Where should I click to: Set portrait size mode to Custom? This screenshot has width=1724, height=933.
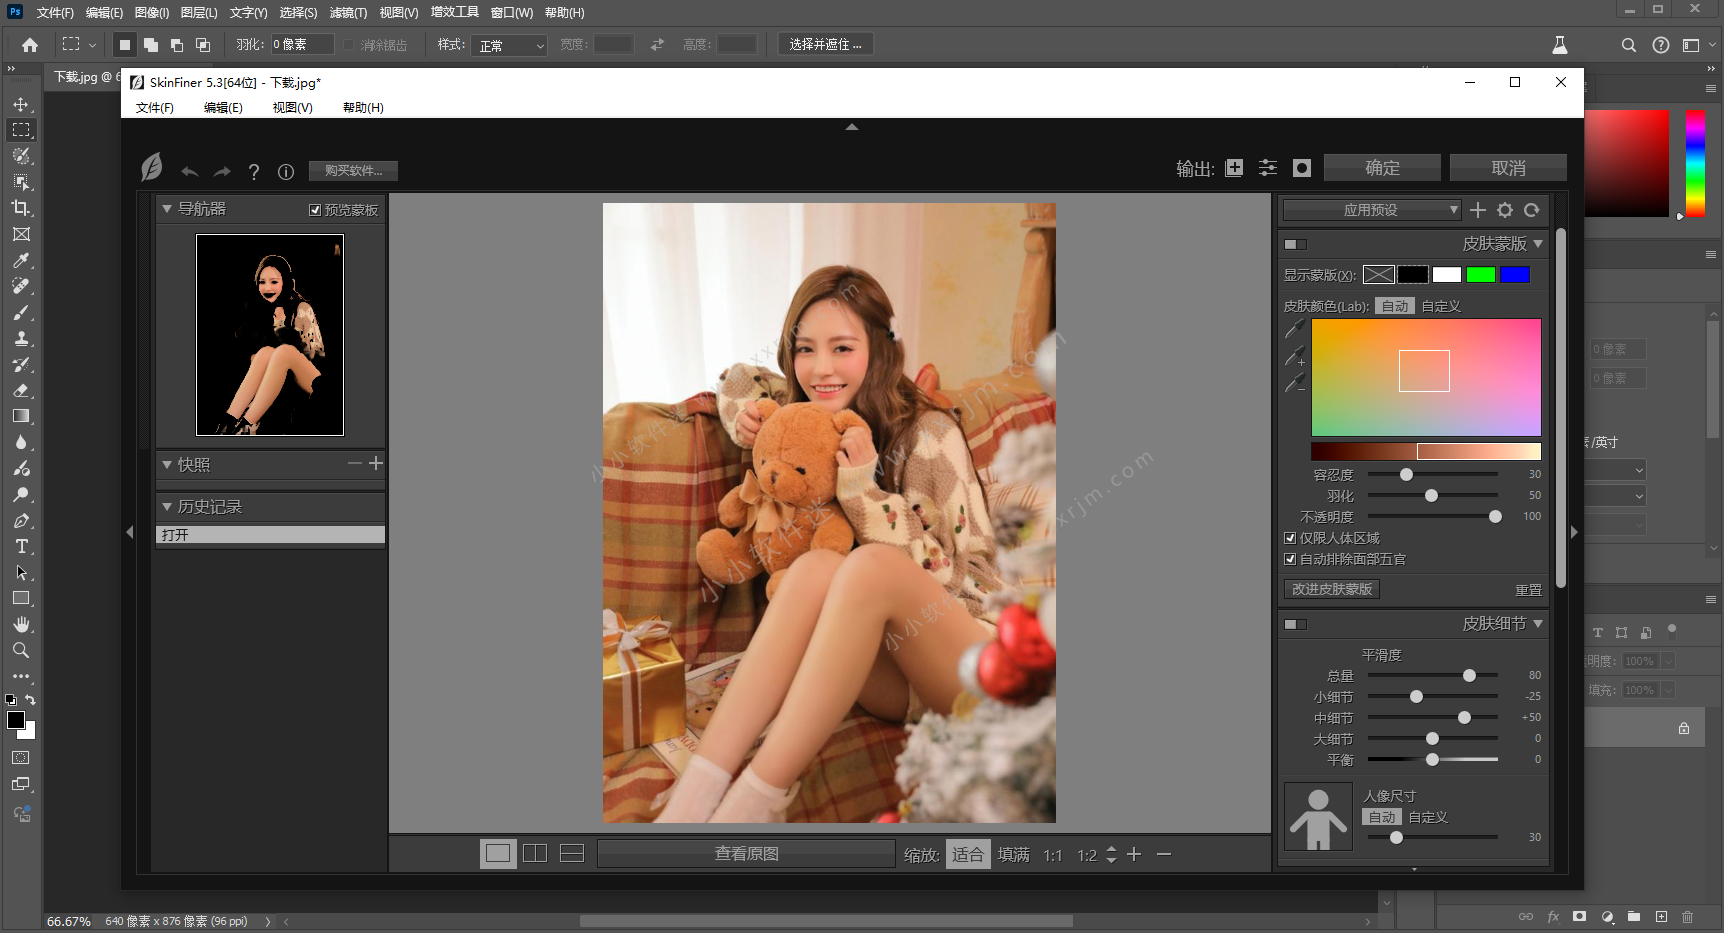coord(1428,817)
